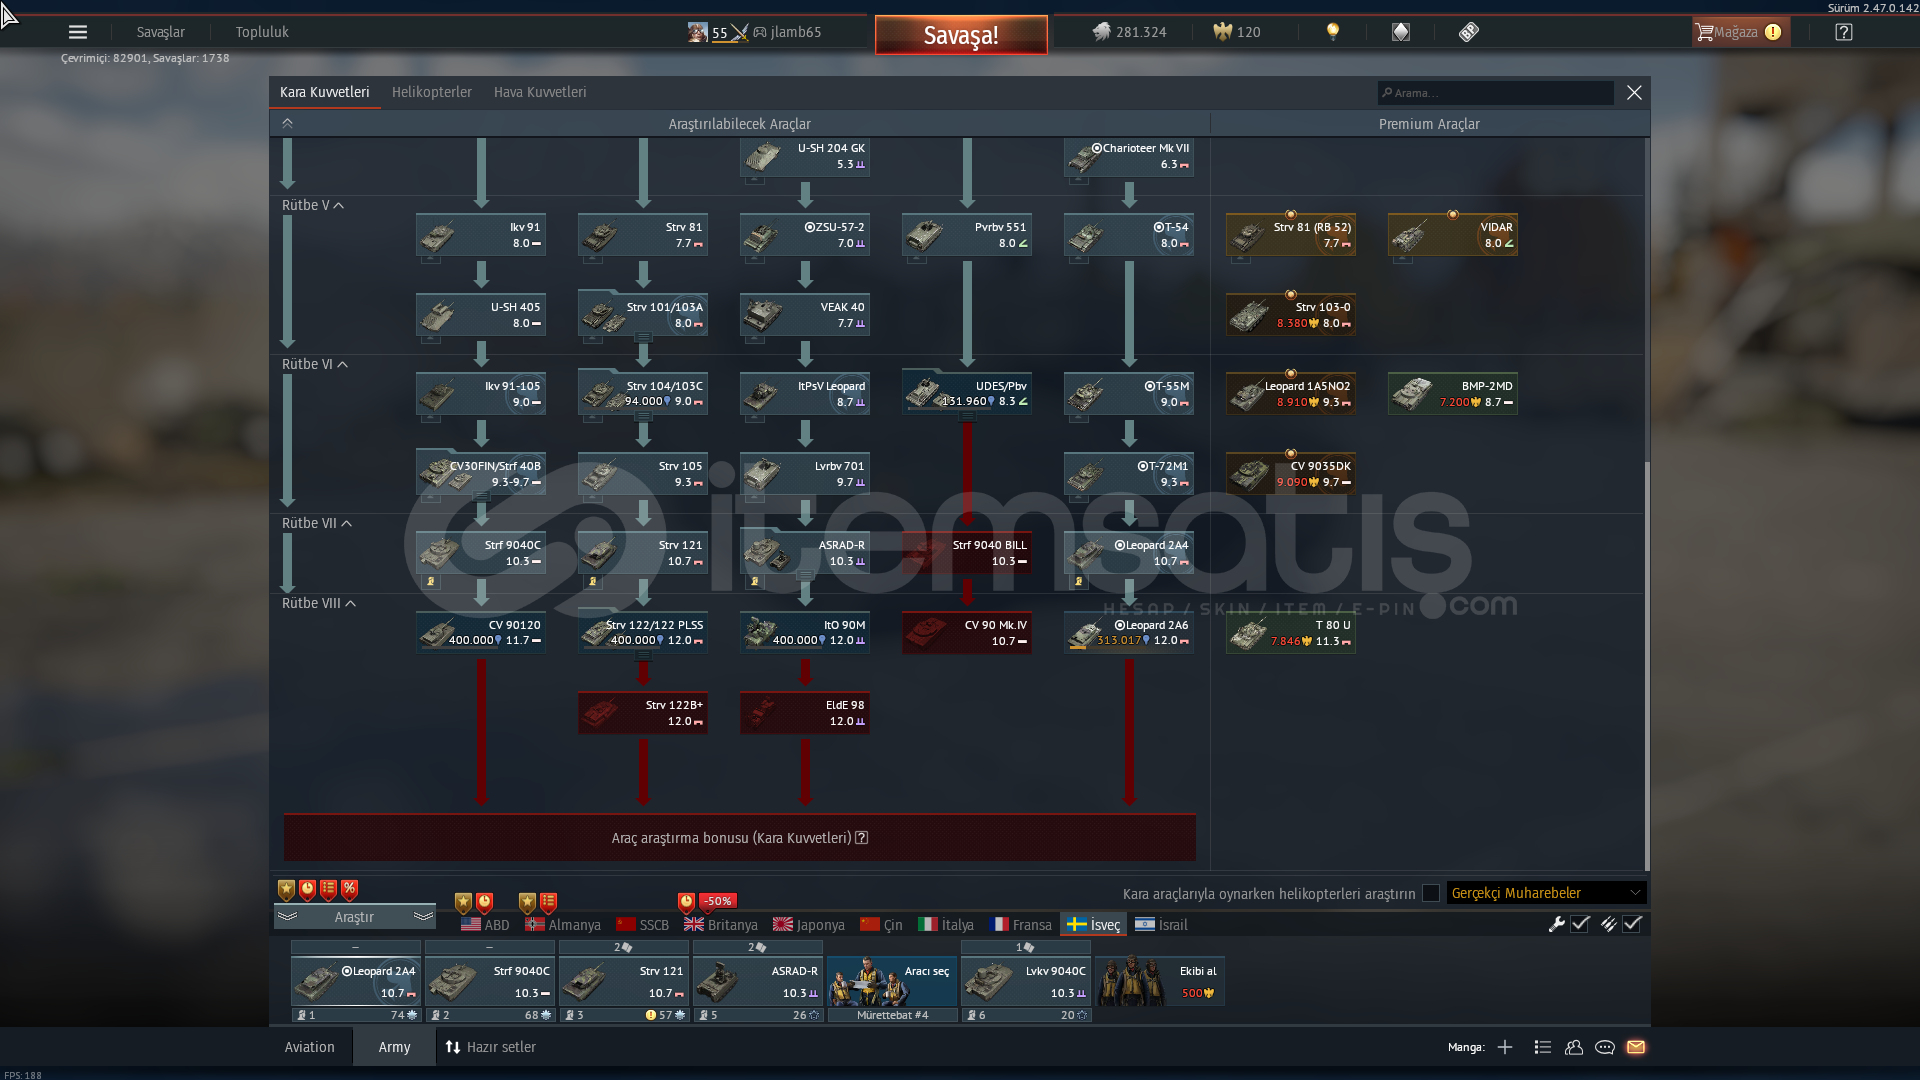Click the -50% discount badge over Britanya
The width and height of the screenshot is (1920, 1080).
[718, 901]
